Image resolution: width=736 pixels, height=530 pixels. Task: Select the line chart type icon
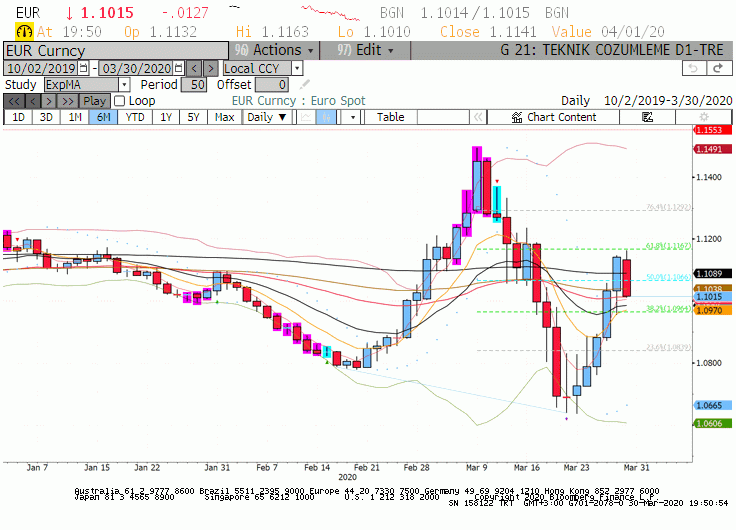coord(306,117)
